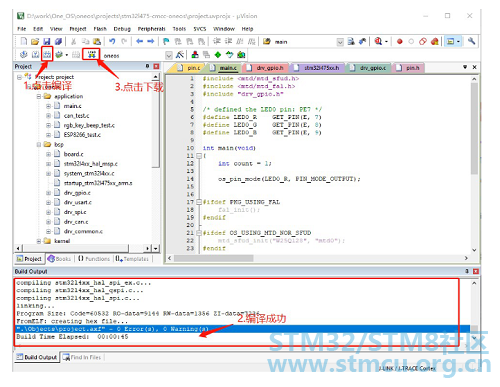Click the editor horizontal scrollbar thumb
This screenshot has width=500, height=387.
pyautogui.click(x=214, y=258)
